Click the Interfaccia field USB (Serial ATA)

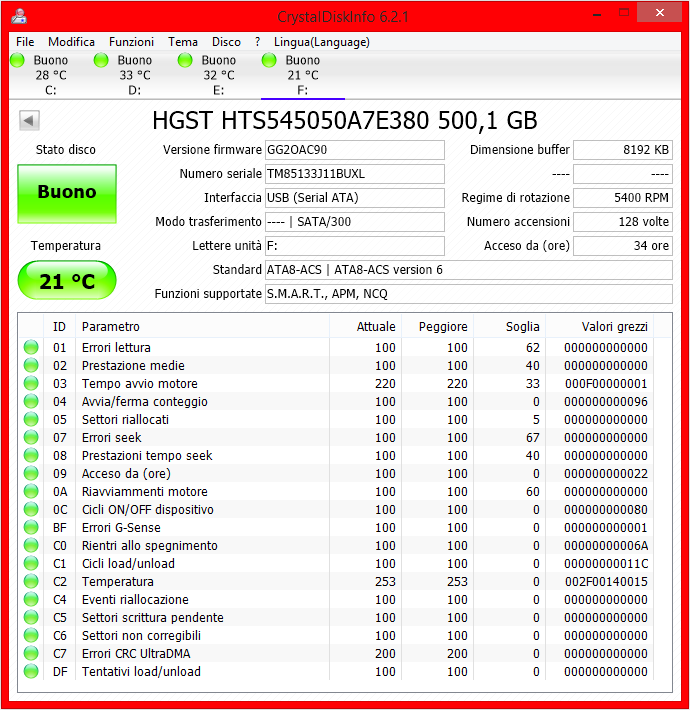[355, 198]
